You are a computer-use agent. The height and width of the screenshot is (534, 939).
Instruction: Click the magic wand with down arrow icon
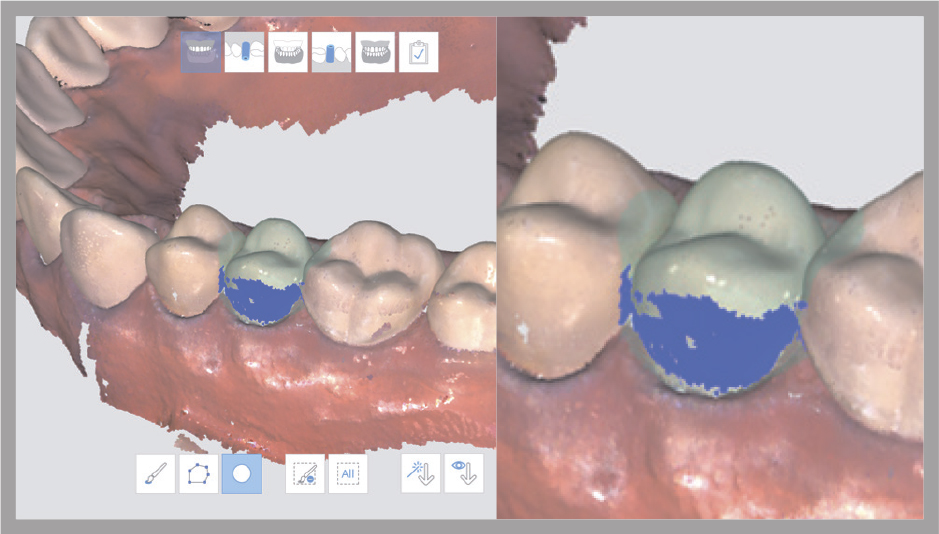click(421, 473)
